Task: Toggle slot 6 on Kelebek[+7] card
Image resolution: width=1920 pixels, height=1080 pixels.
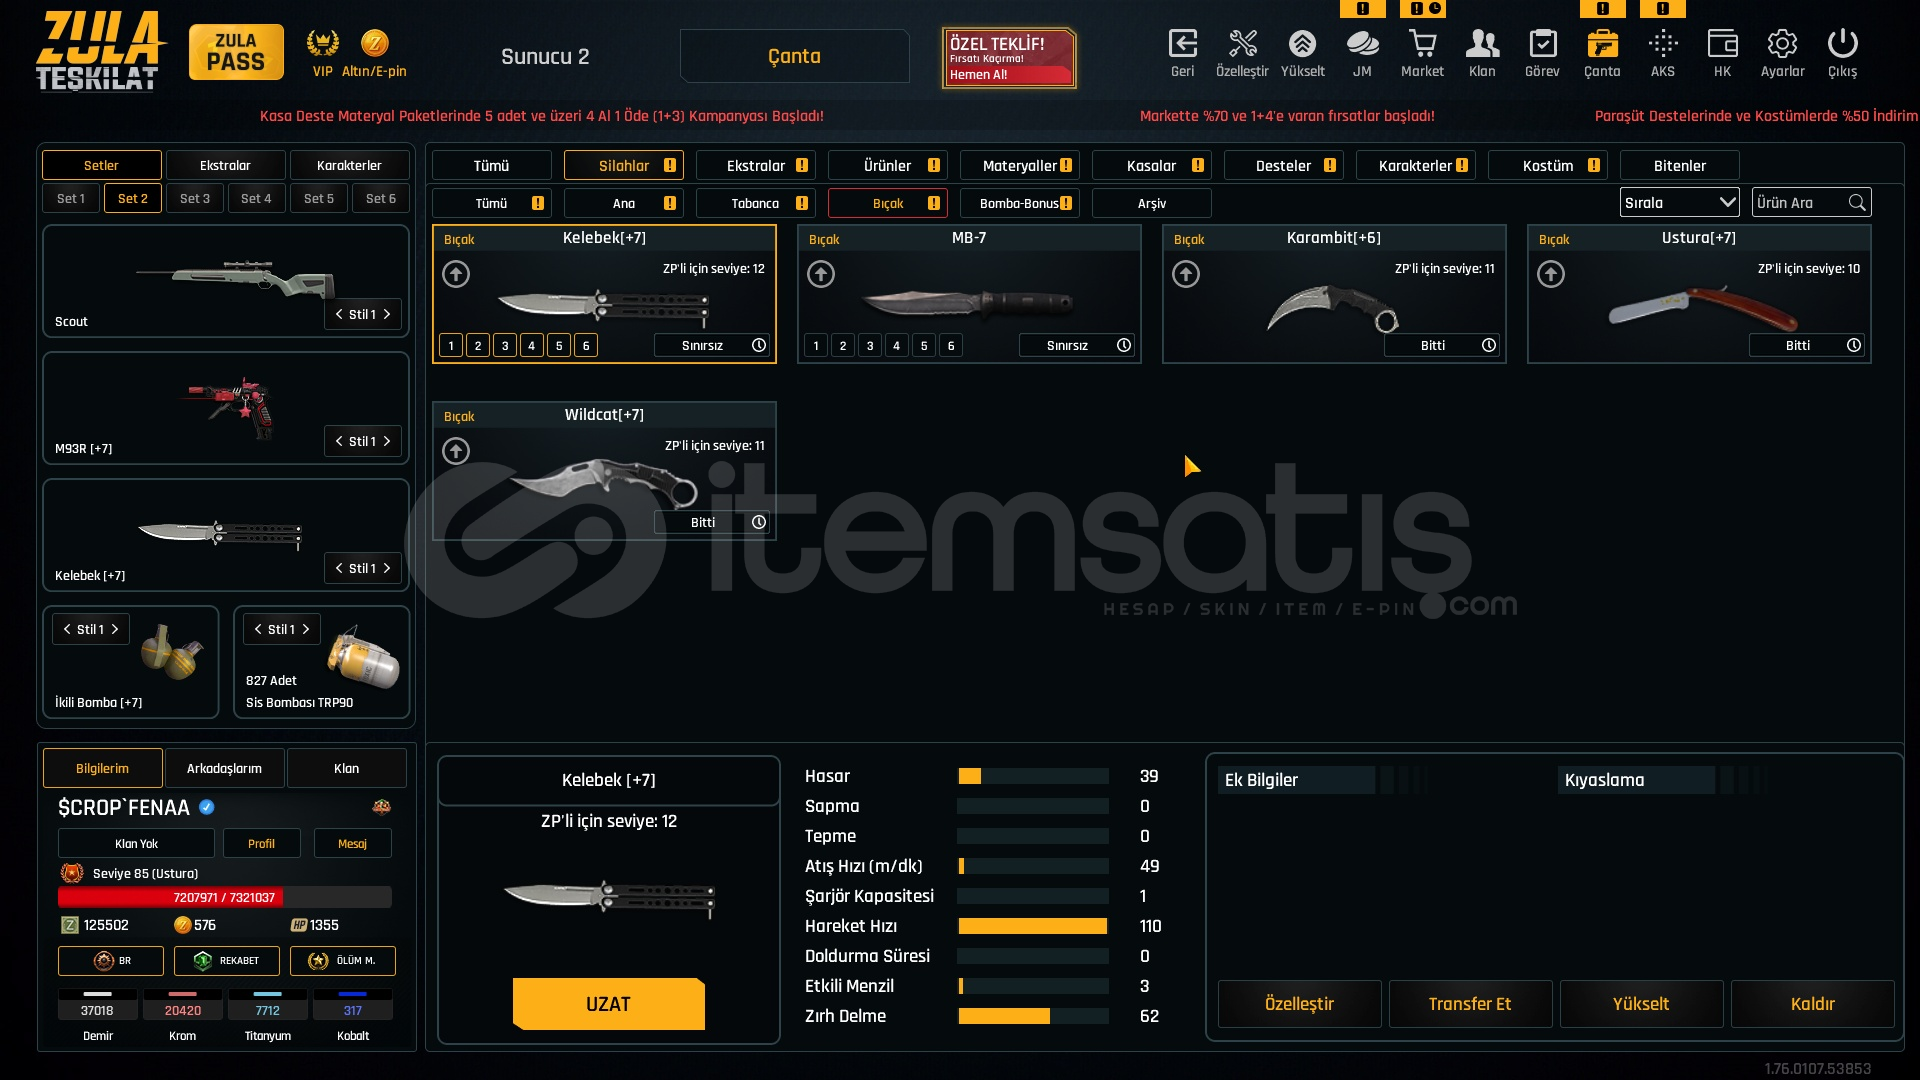Action: coord(586,346)
